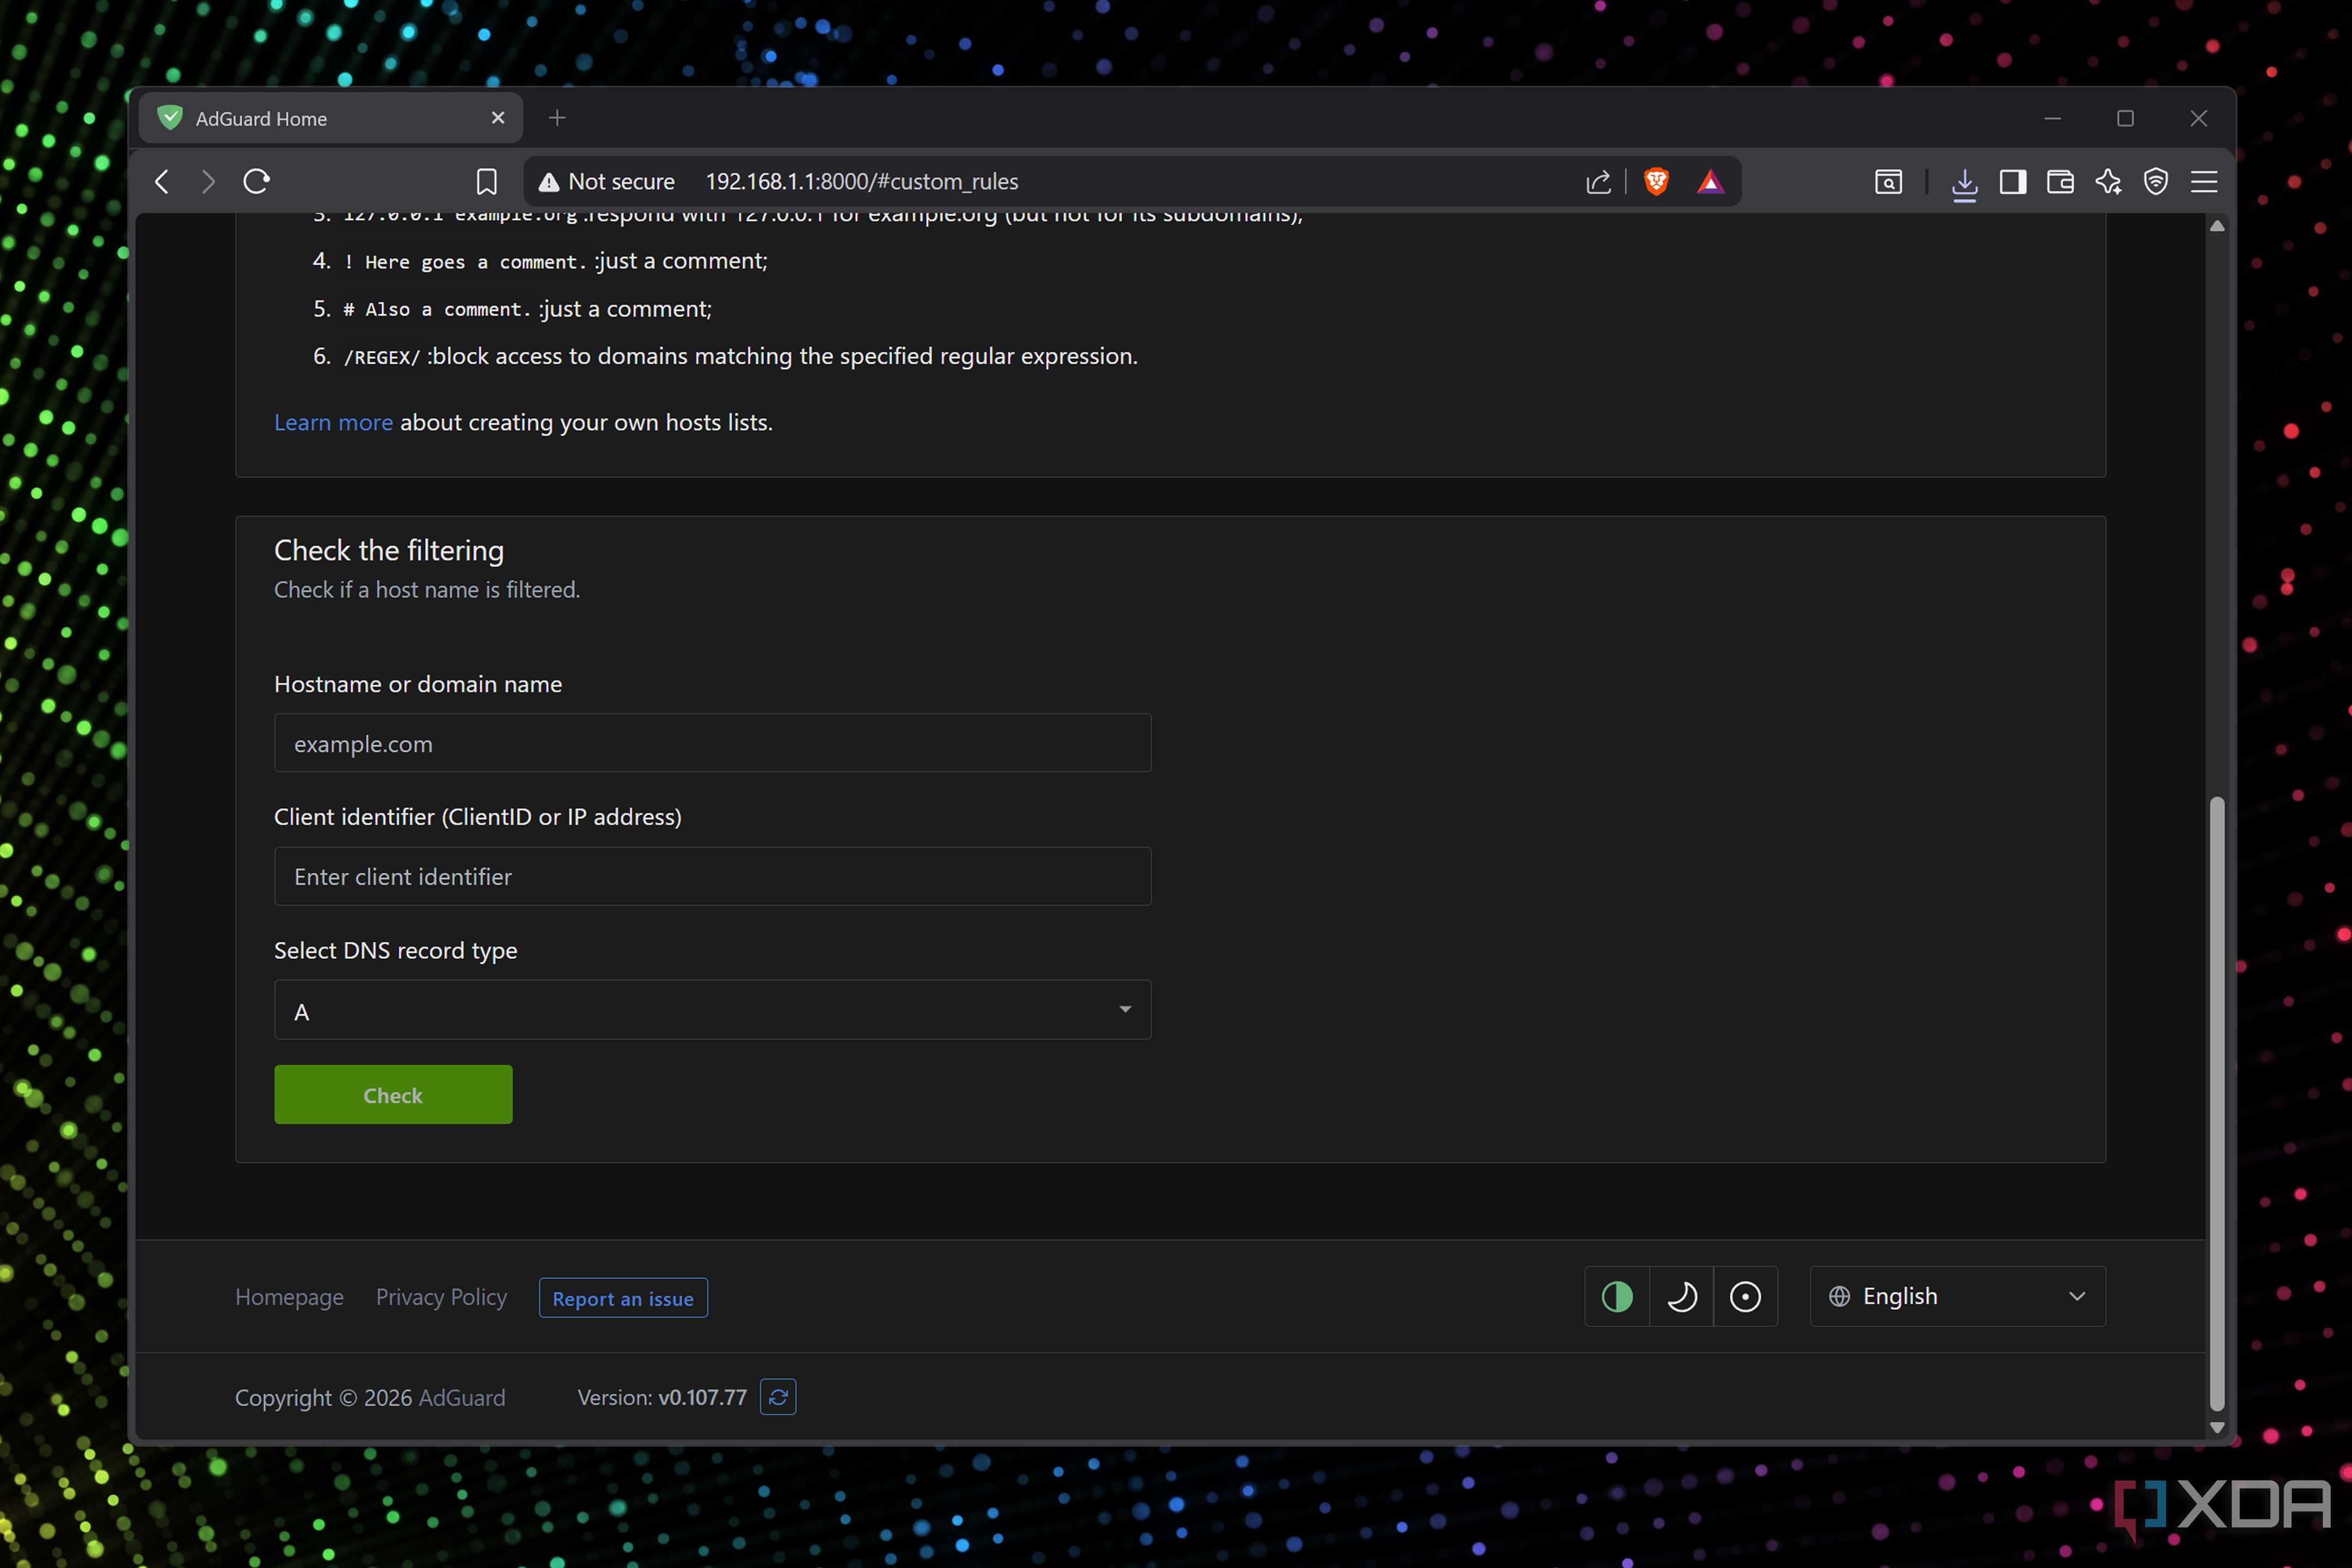
Task: Click the browser forward arrow
Action: 208,181
